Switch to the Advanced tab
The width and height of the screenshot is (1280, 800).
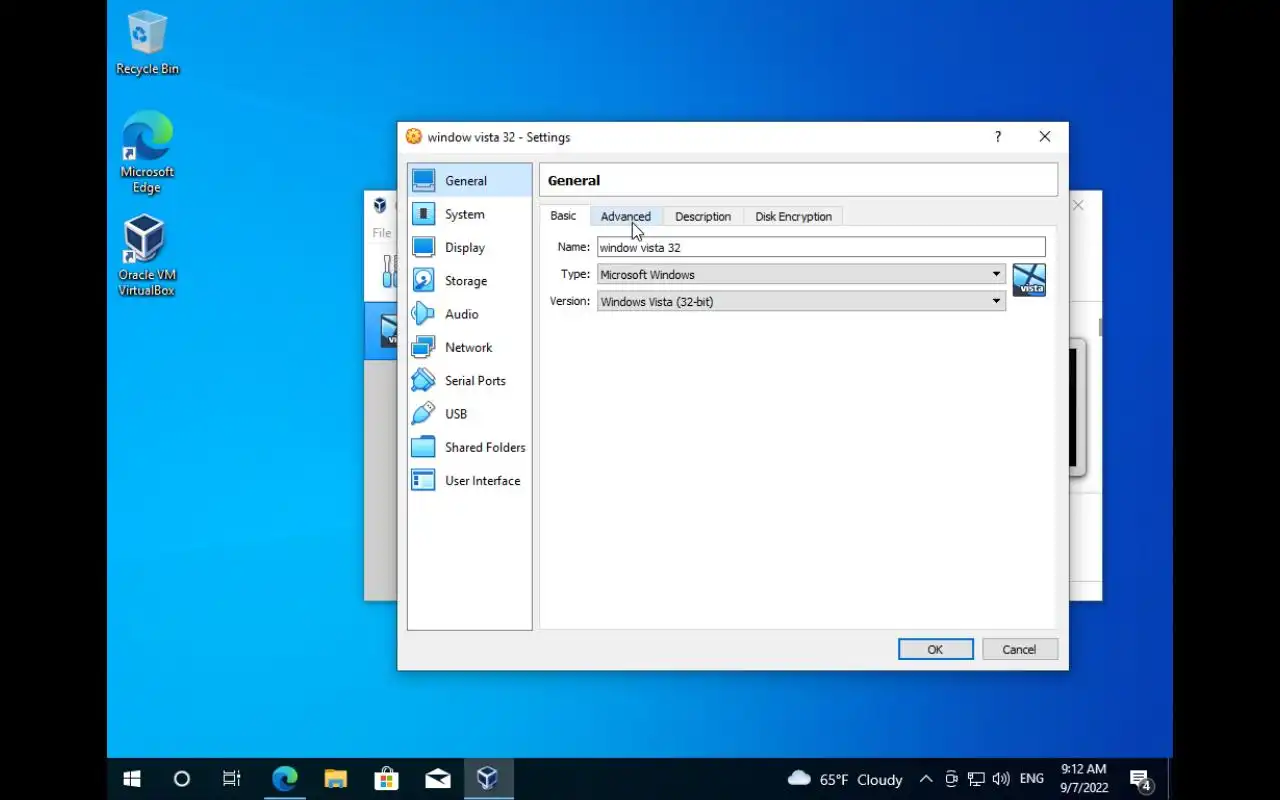coord(625,216)
